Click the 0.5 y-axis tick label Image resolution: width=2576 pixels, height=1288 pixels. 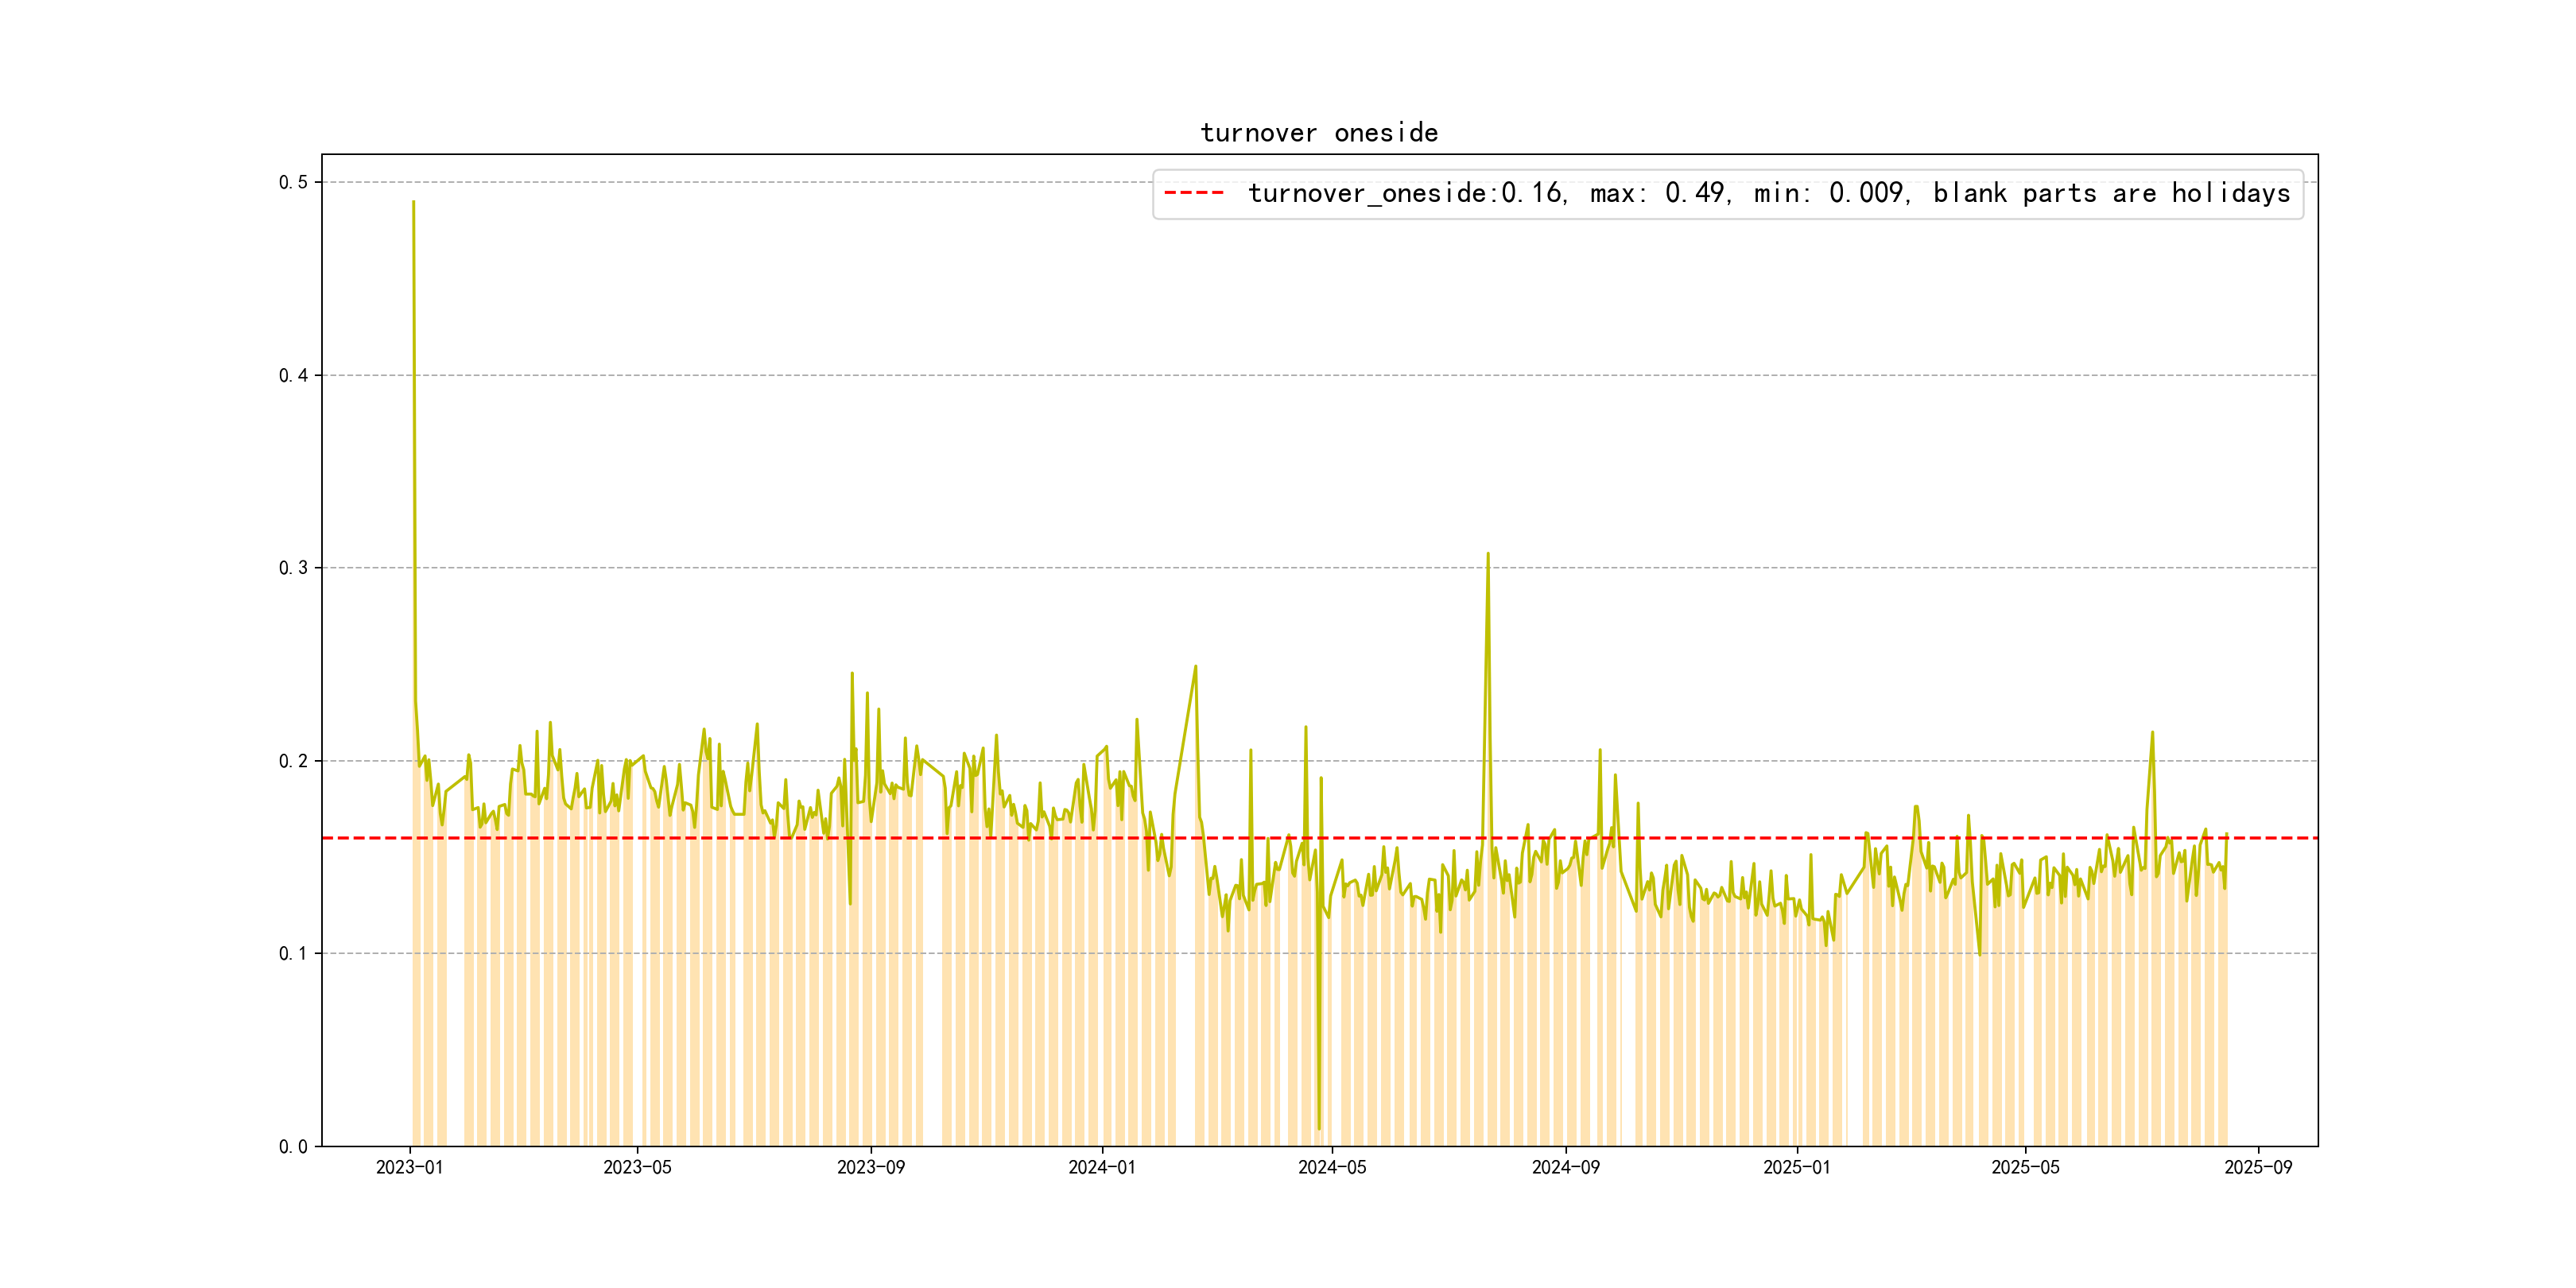click(293, 182)
